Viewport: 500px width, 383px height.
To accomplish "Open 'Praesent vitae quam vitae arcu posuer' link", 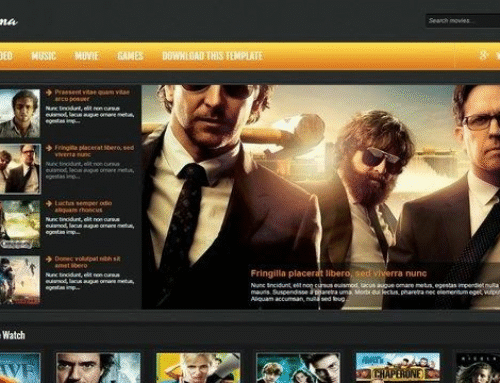I will tap(92, 95).
